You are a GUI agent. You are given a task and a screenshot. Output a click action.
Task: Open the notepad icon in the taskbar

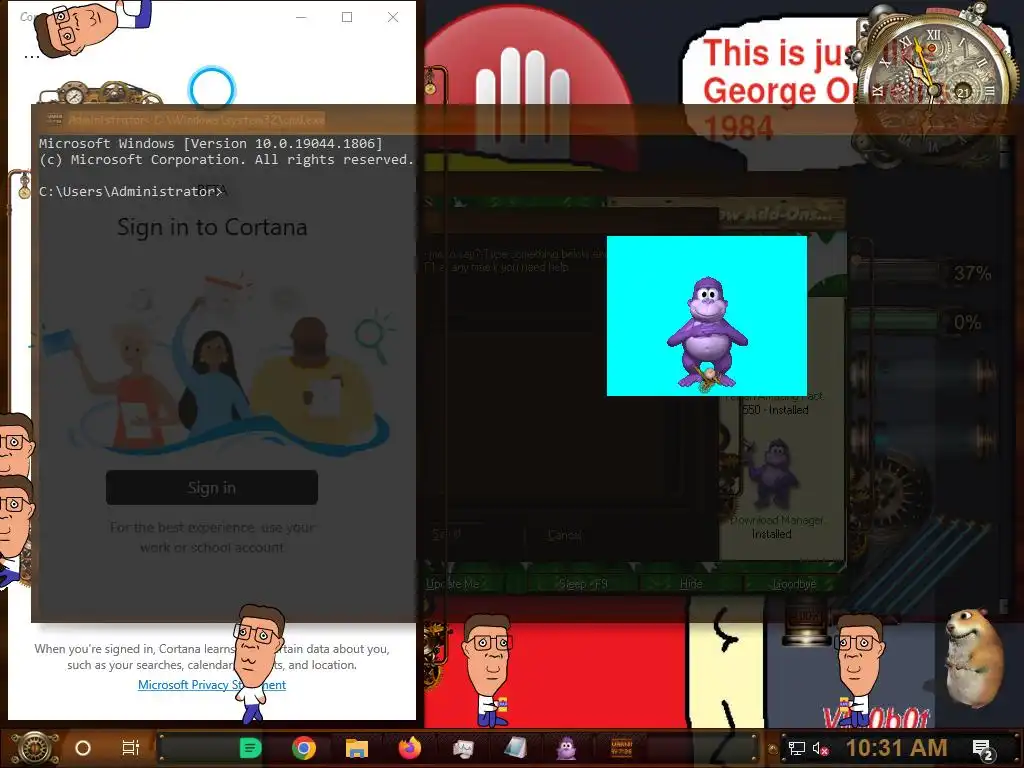point(515,748)
